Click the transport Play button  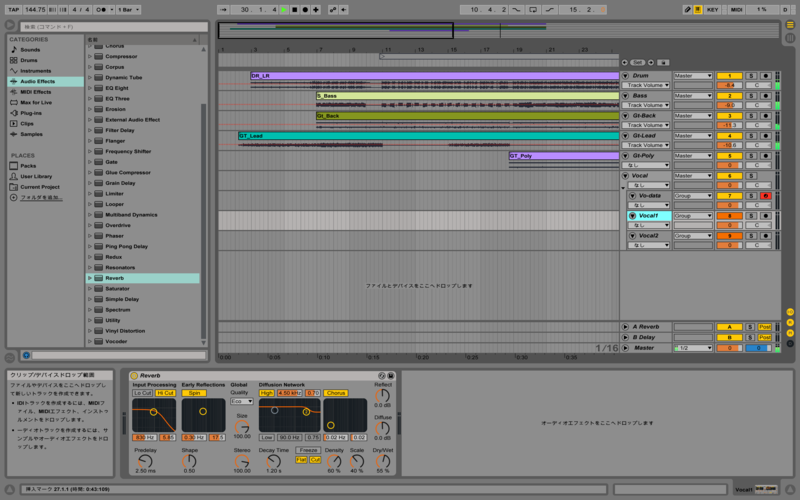(x=284, y=10)
